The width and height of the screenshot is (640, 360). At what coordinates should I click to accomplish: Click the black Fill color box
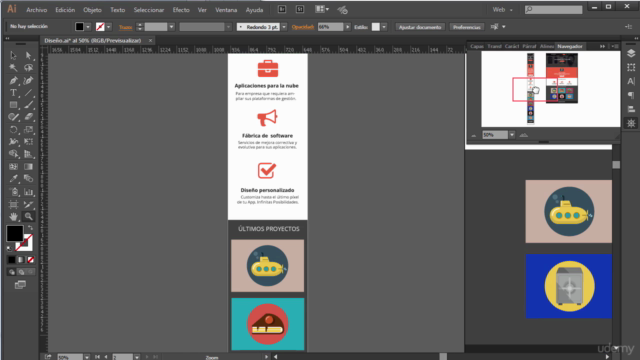click(15, 233)
